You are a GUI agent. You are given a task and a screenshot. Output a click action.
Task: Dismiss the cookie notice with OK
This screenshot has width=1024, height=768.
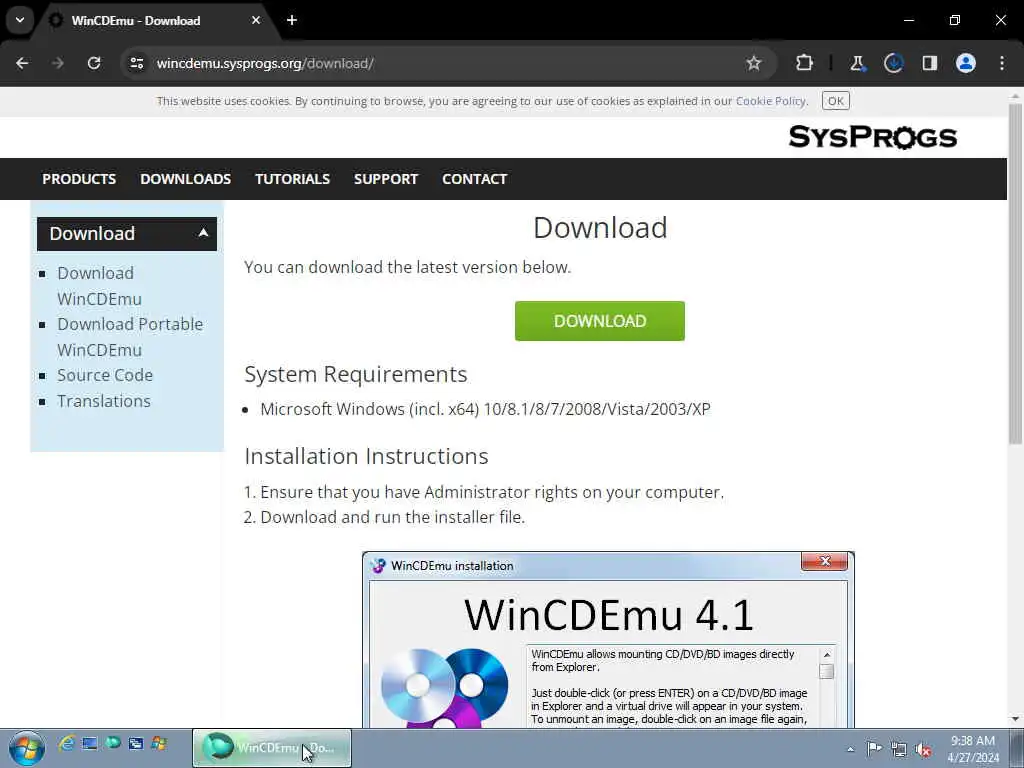coord(835,101)
